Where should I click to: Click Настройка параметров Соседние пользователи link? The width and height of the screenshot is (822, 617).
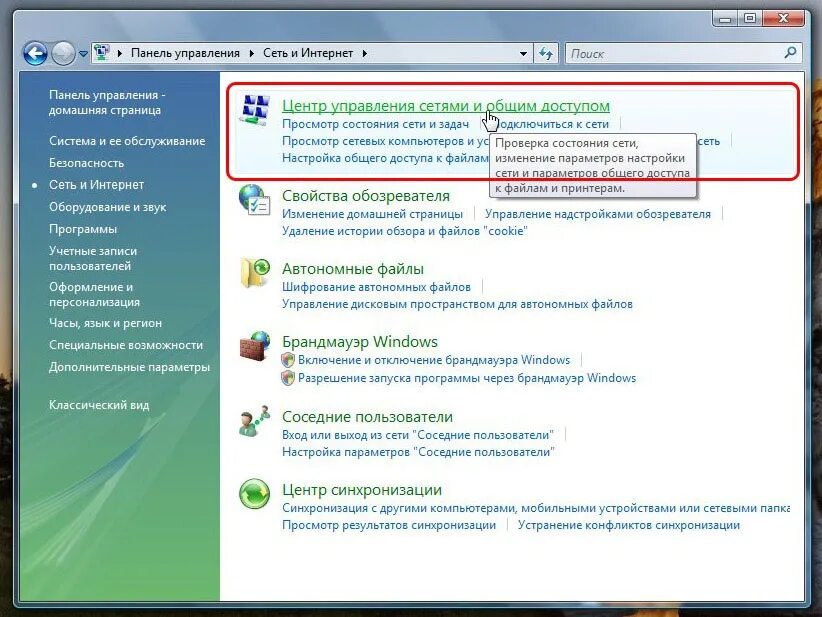click(x=418, y=451)
